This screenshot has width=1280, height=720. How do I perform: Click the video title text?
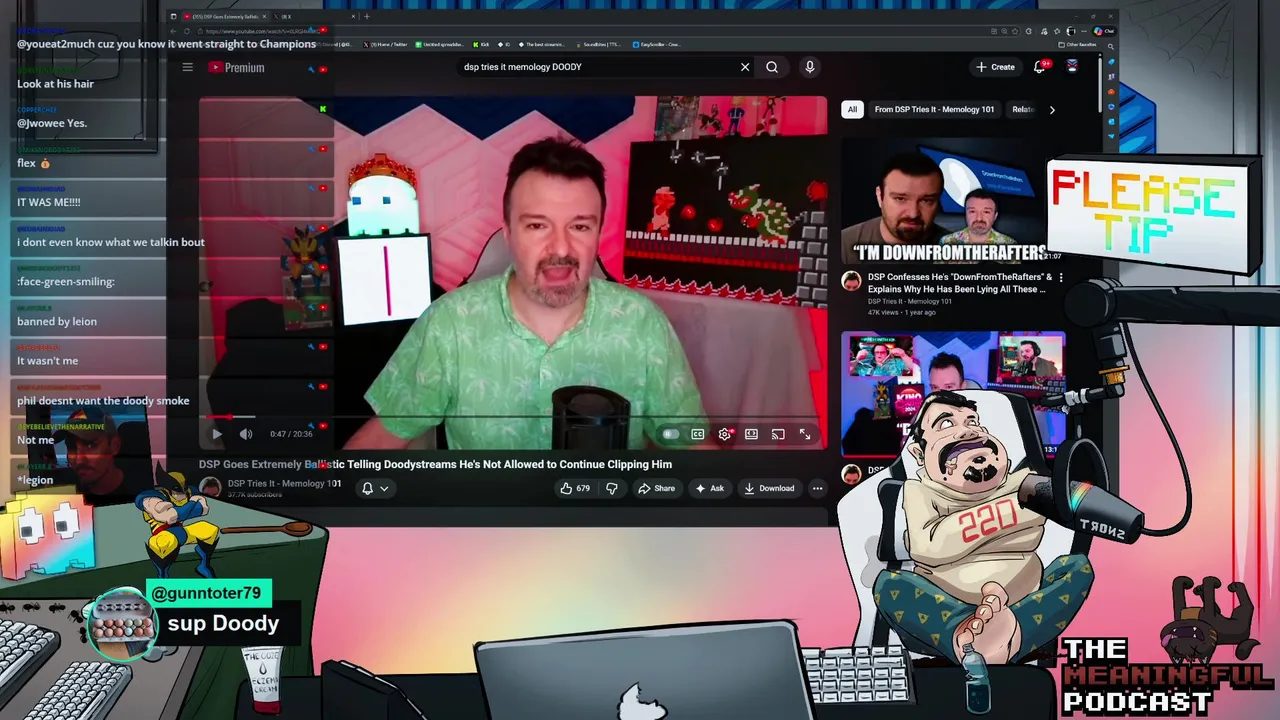click(435, 464)
